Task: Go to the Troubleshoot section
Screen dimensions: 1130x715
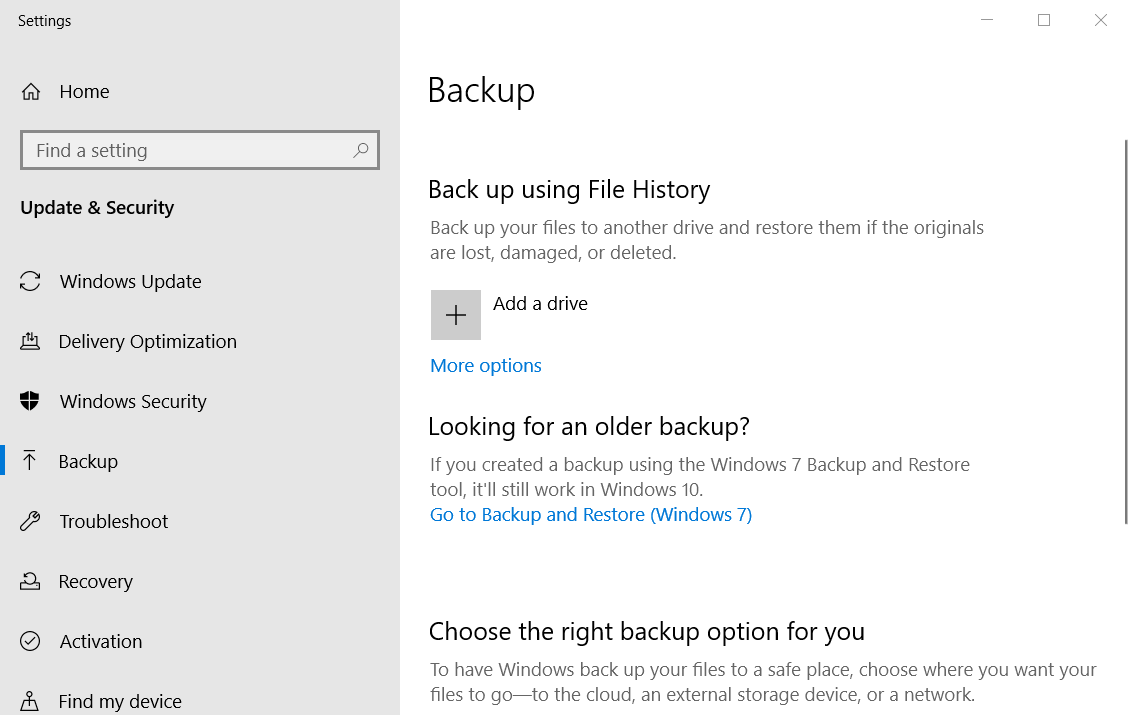Action: coord(113,522)
